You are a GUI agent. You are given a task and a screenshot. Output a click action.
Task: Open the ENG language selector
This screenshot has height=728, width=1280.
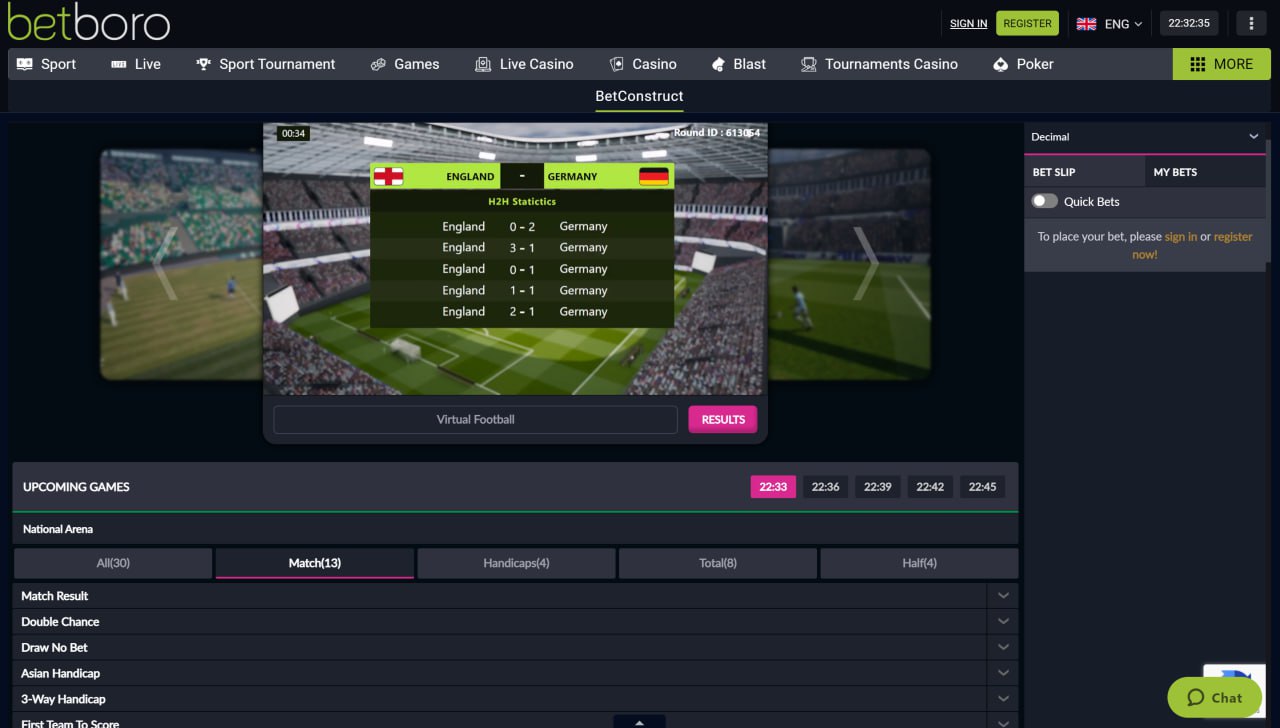click(x=1109, y=23)
